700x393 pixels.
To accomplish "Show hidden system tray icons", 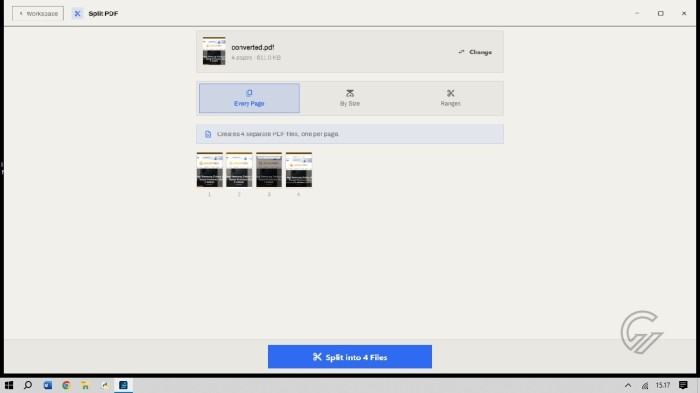I will (x=628, y=385).
